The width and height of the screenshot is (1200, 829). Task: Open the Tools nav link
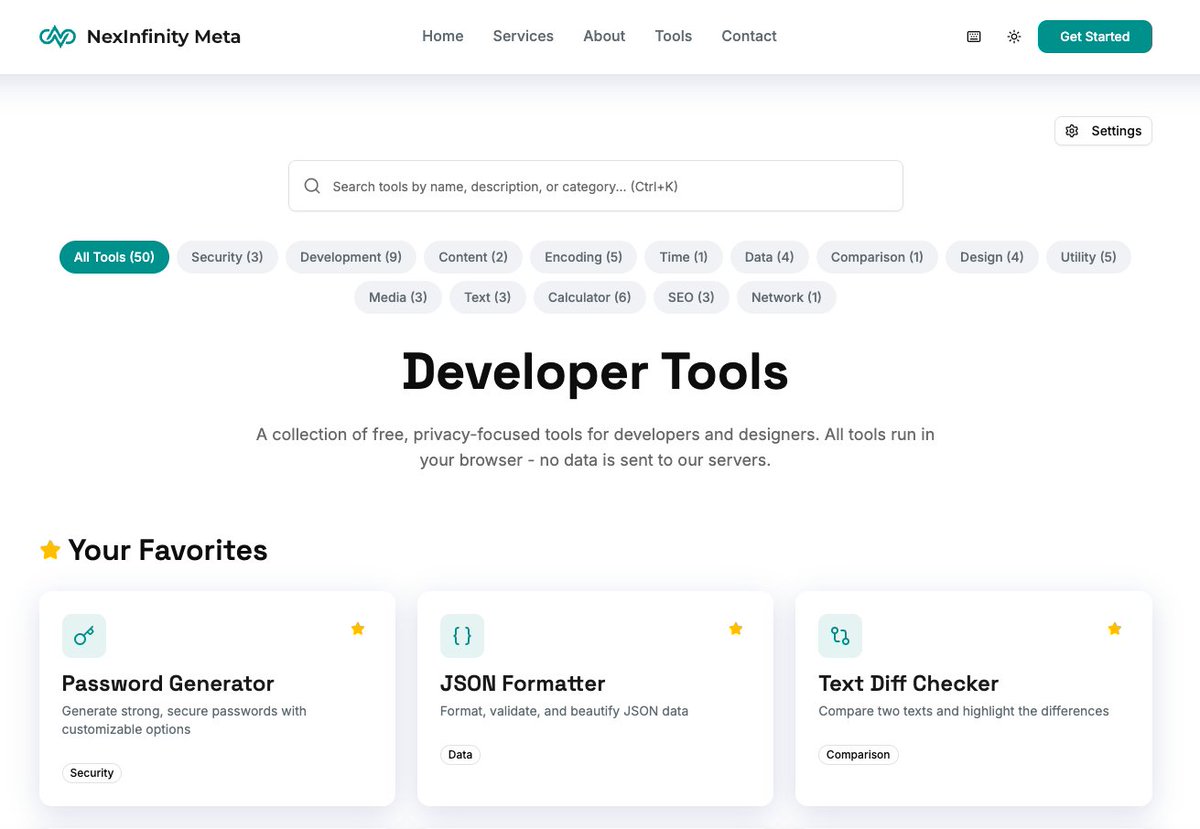(673, 36)
